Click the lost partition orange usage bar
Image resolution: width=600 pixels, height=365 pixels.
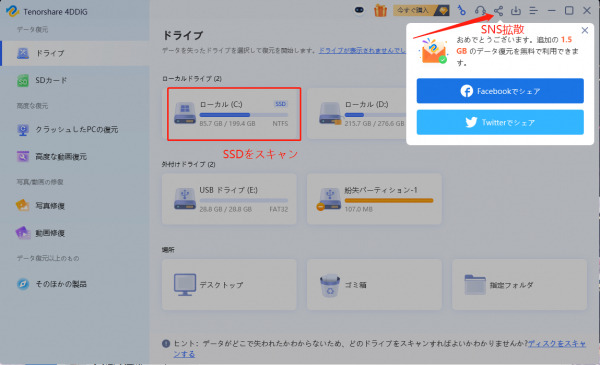[389, 200]
